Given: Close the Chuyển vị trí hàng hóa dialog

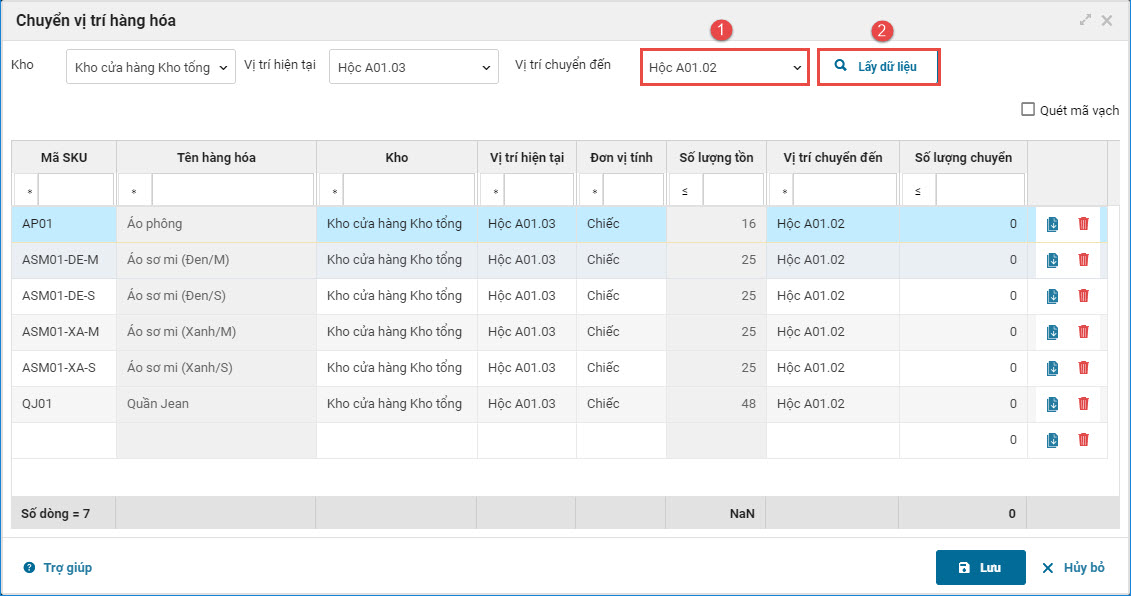Looking at the screenshot, I should tap(1107, 20).
